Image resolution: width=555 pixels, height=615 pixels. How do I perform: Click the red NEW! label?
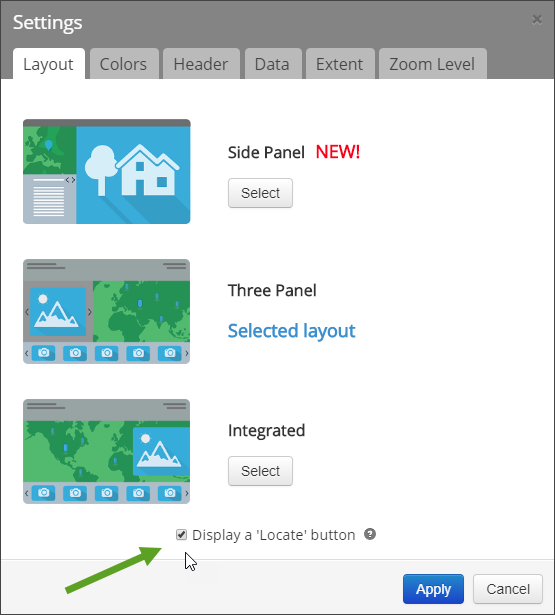(x=338, y=152)
